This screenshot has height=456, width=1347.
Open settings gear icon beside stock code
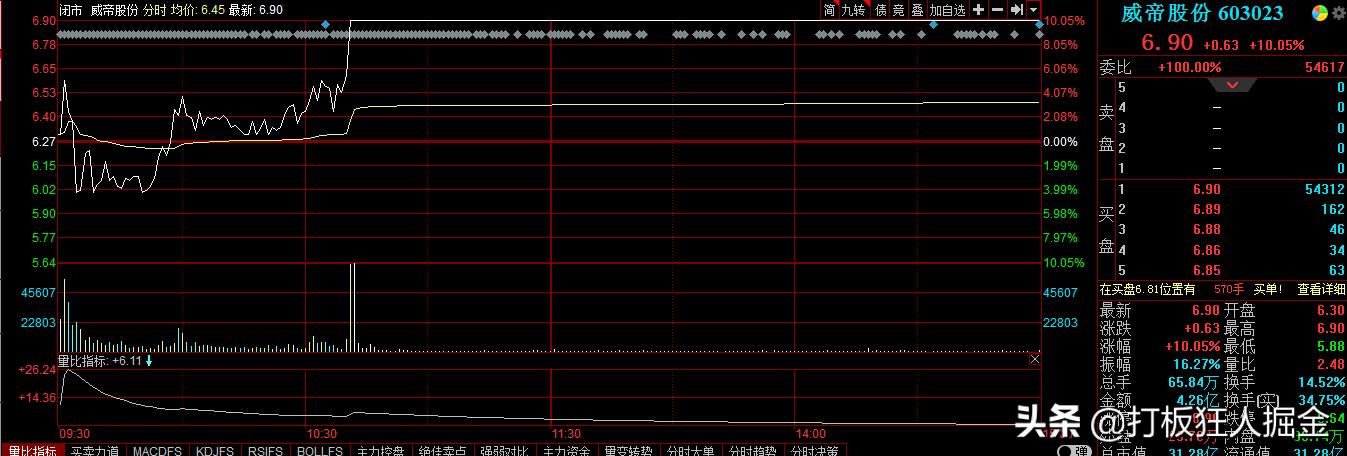1337,13
